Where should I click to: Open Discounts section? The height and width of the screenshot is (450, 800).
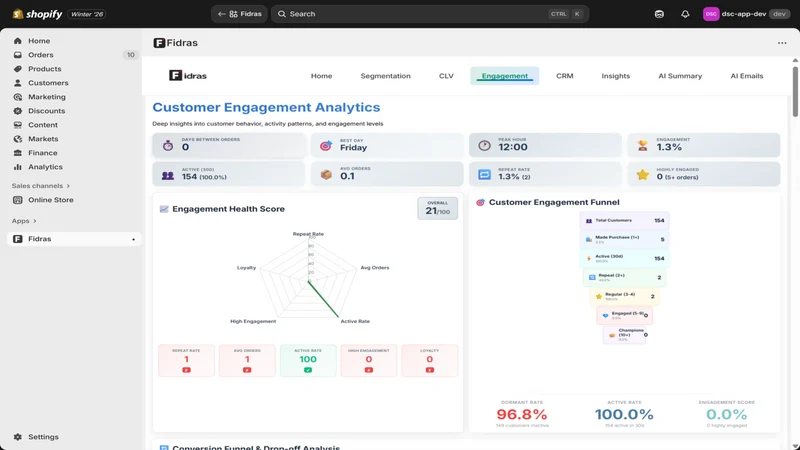click(x=46, y=111)
